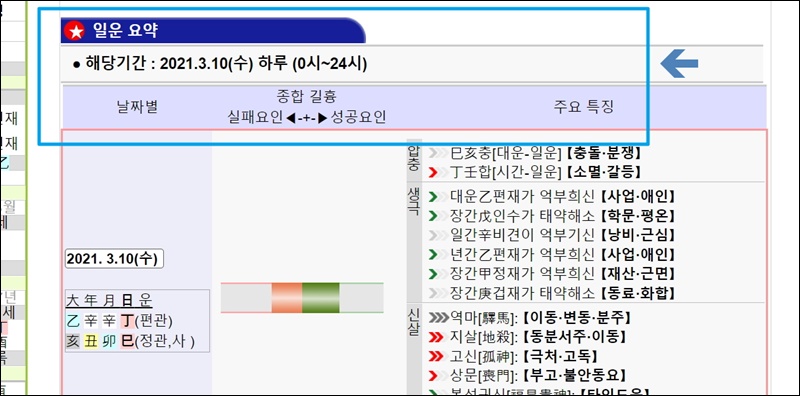Image resolution: width=800 pixels, height=396 pixels.
Task: Click the 【소멸·갈등】 text
Action: tap(604, 172)
